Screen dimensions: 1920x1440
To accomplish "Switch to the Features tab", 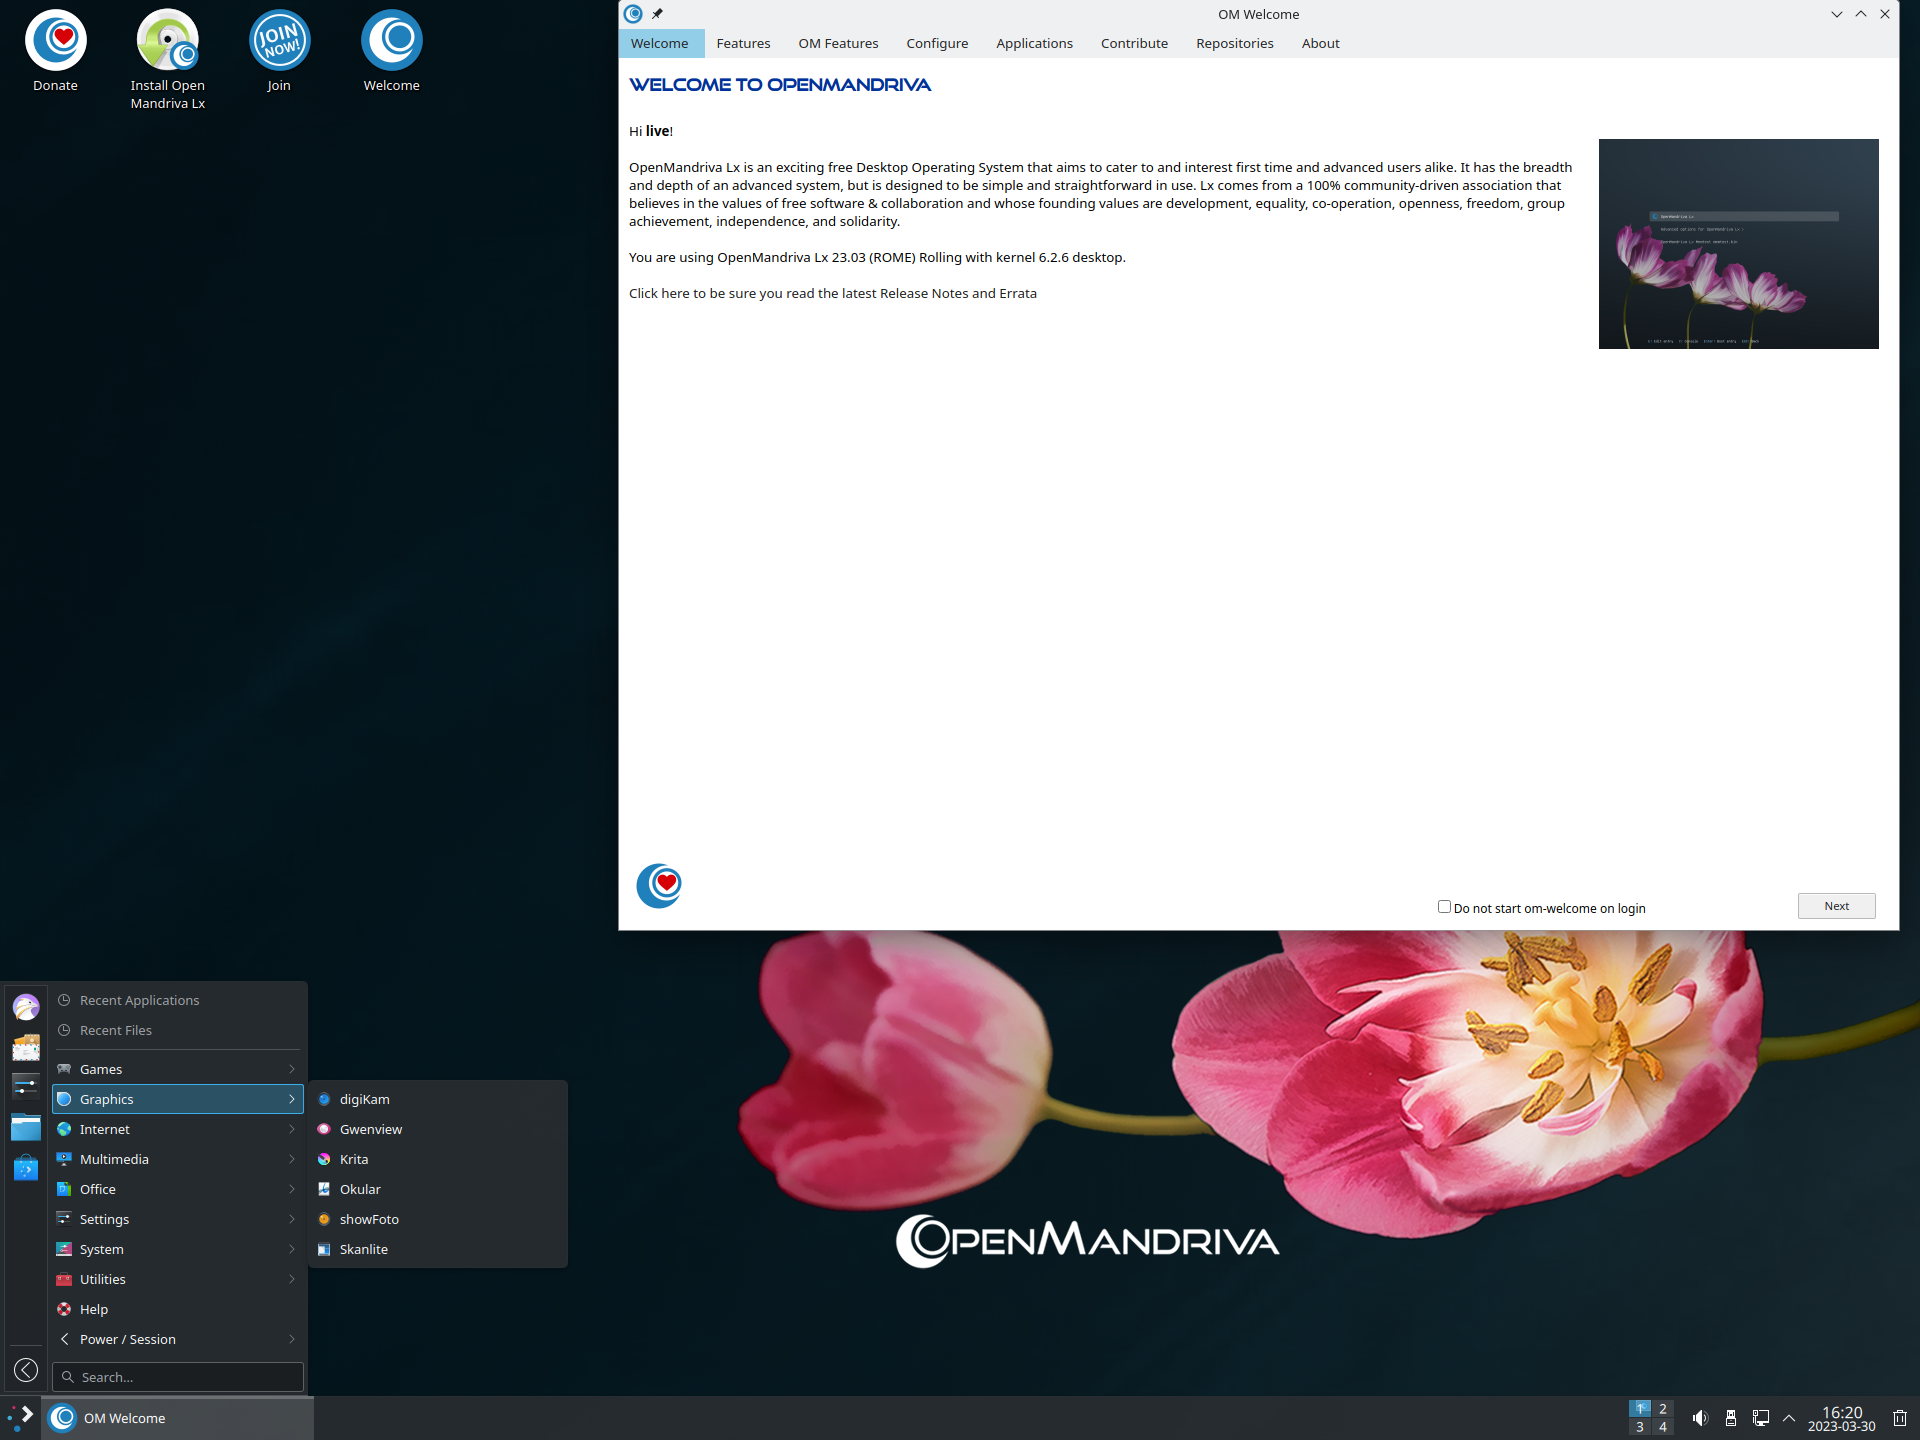I will [743, 43].
